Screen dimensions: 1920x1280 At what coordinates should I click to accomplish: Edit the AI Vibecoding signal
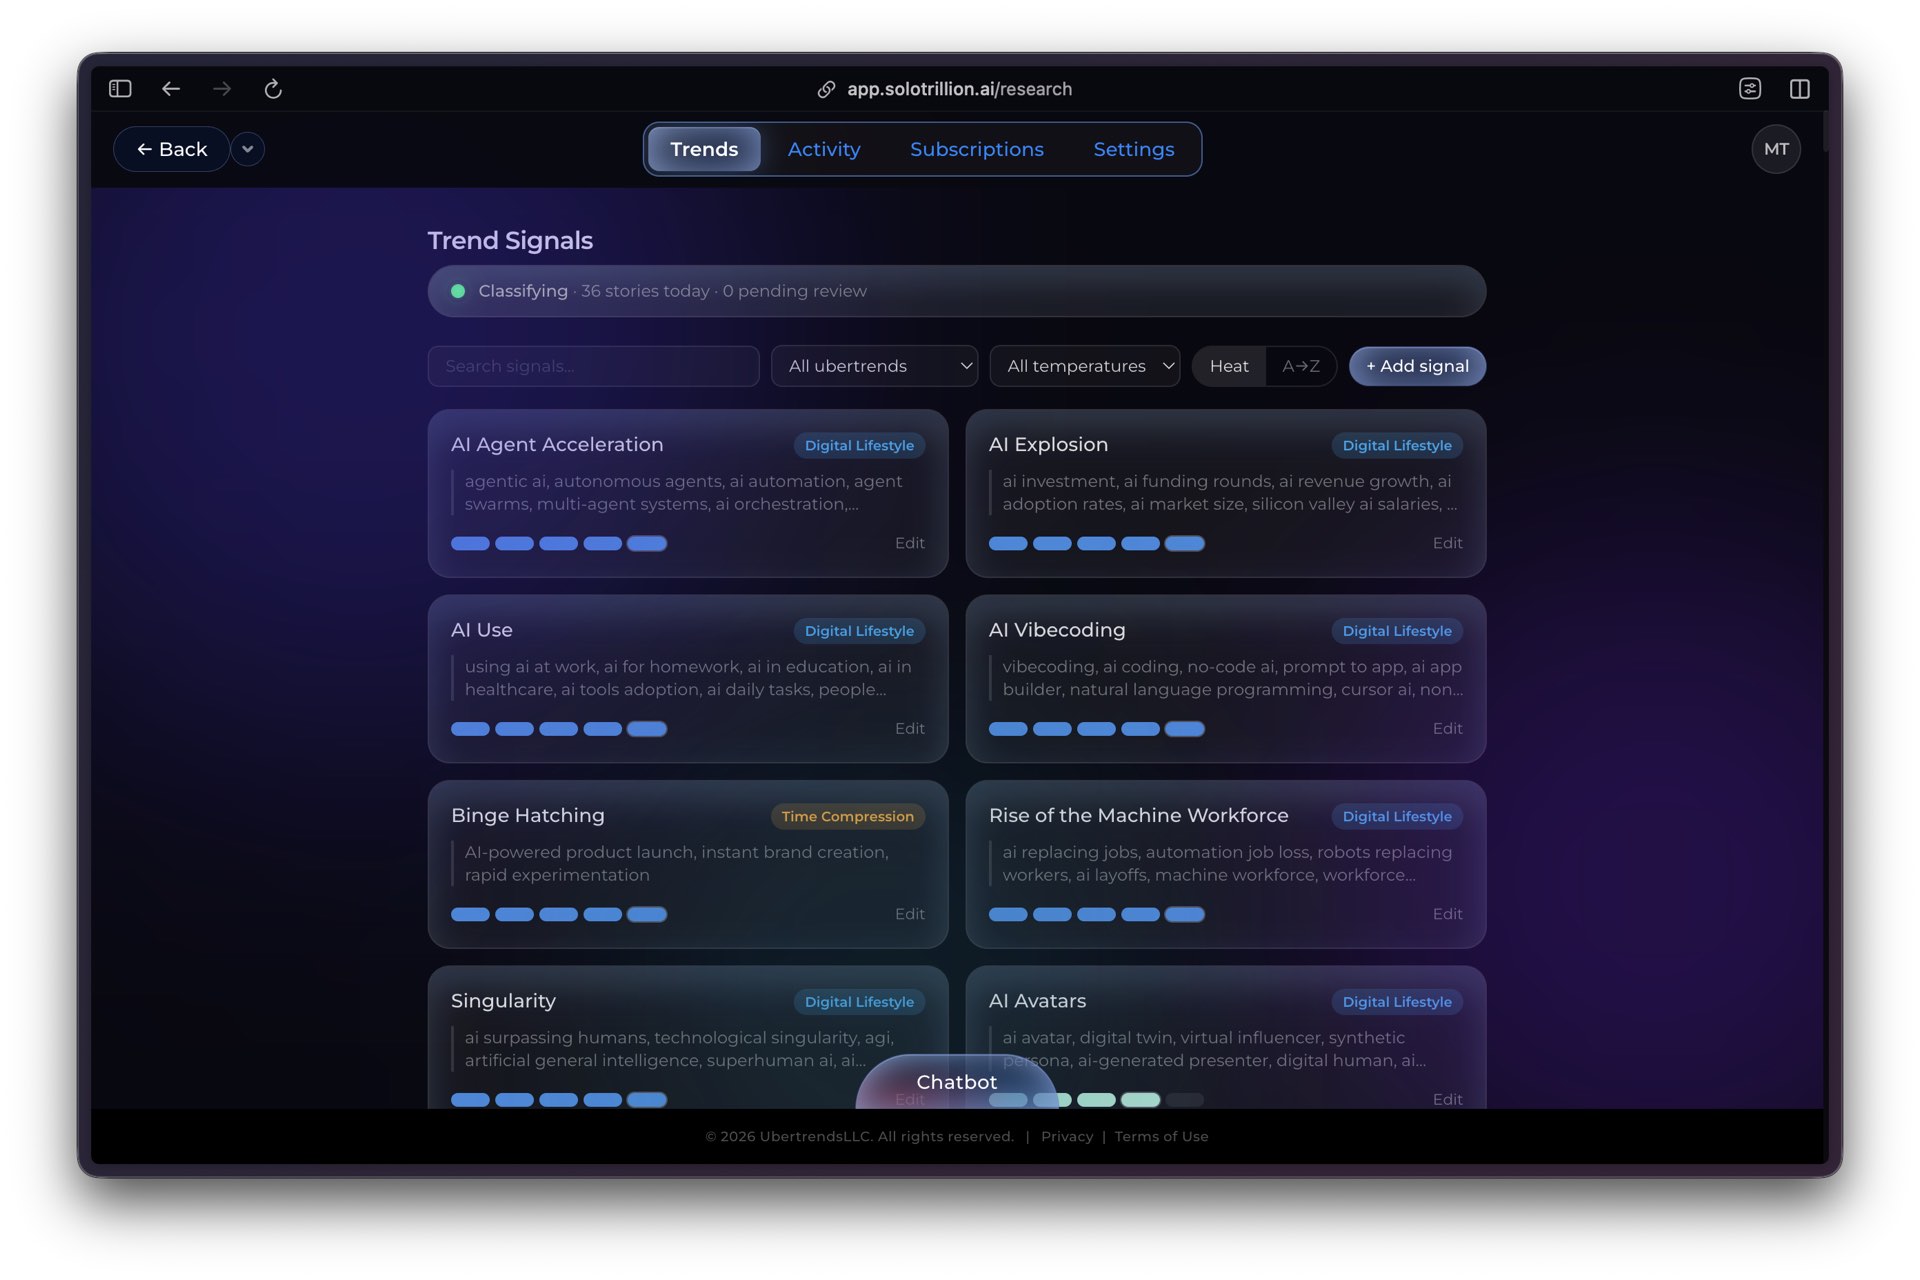[x=1447, y=728]
